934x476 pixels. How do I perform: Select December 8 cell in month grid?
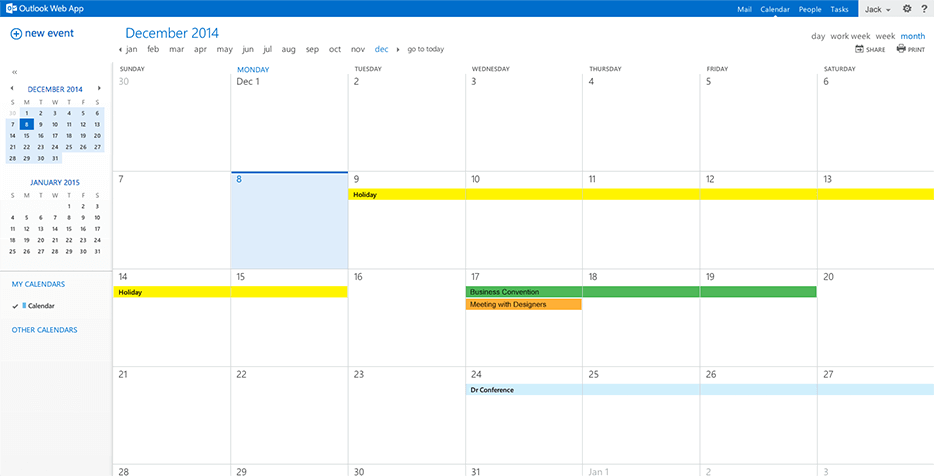click(289, 220)
